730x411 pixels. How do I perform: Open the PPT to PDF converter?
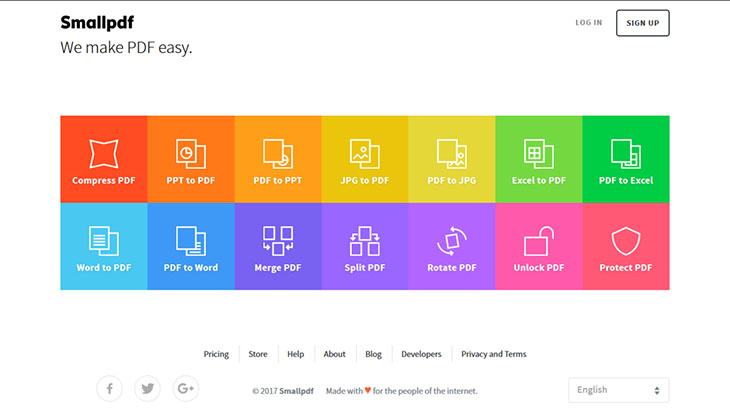pyautogui.click(x=191, y=159)
